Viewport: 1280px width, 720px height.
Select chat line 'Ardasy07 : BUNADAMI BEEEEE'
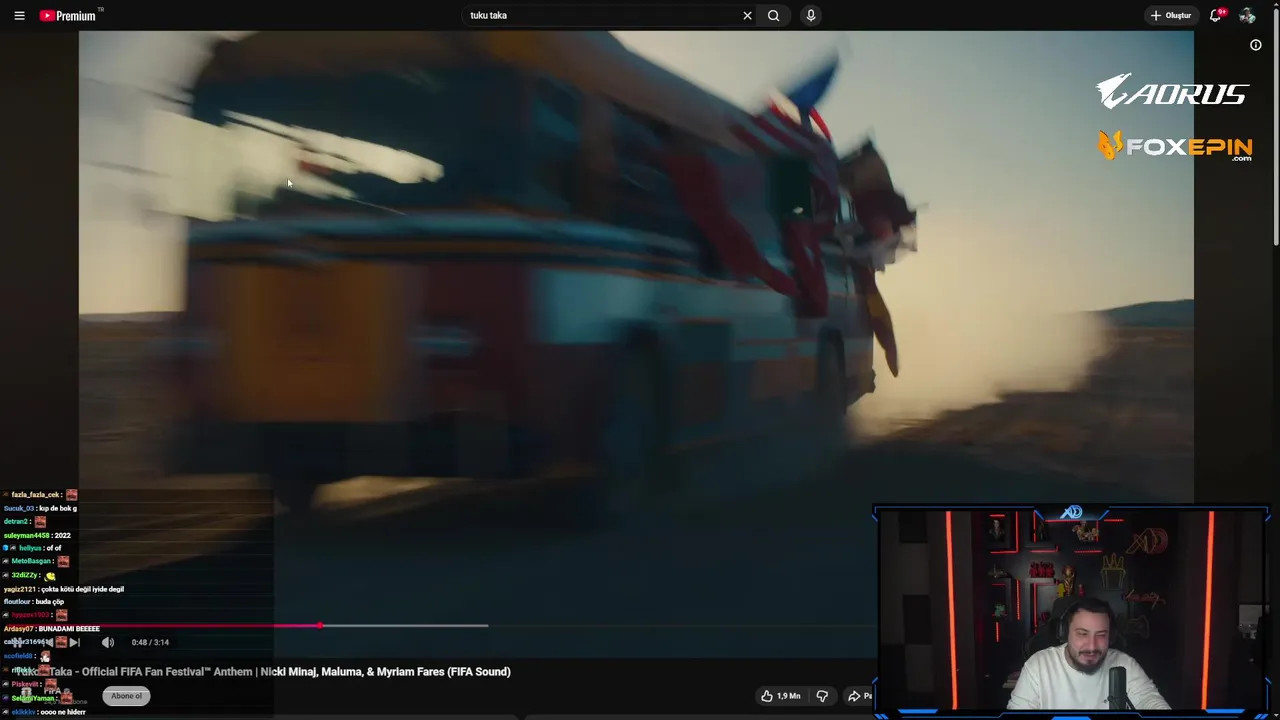51,629
